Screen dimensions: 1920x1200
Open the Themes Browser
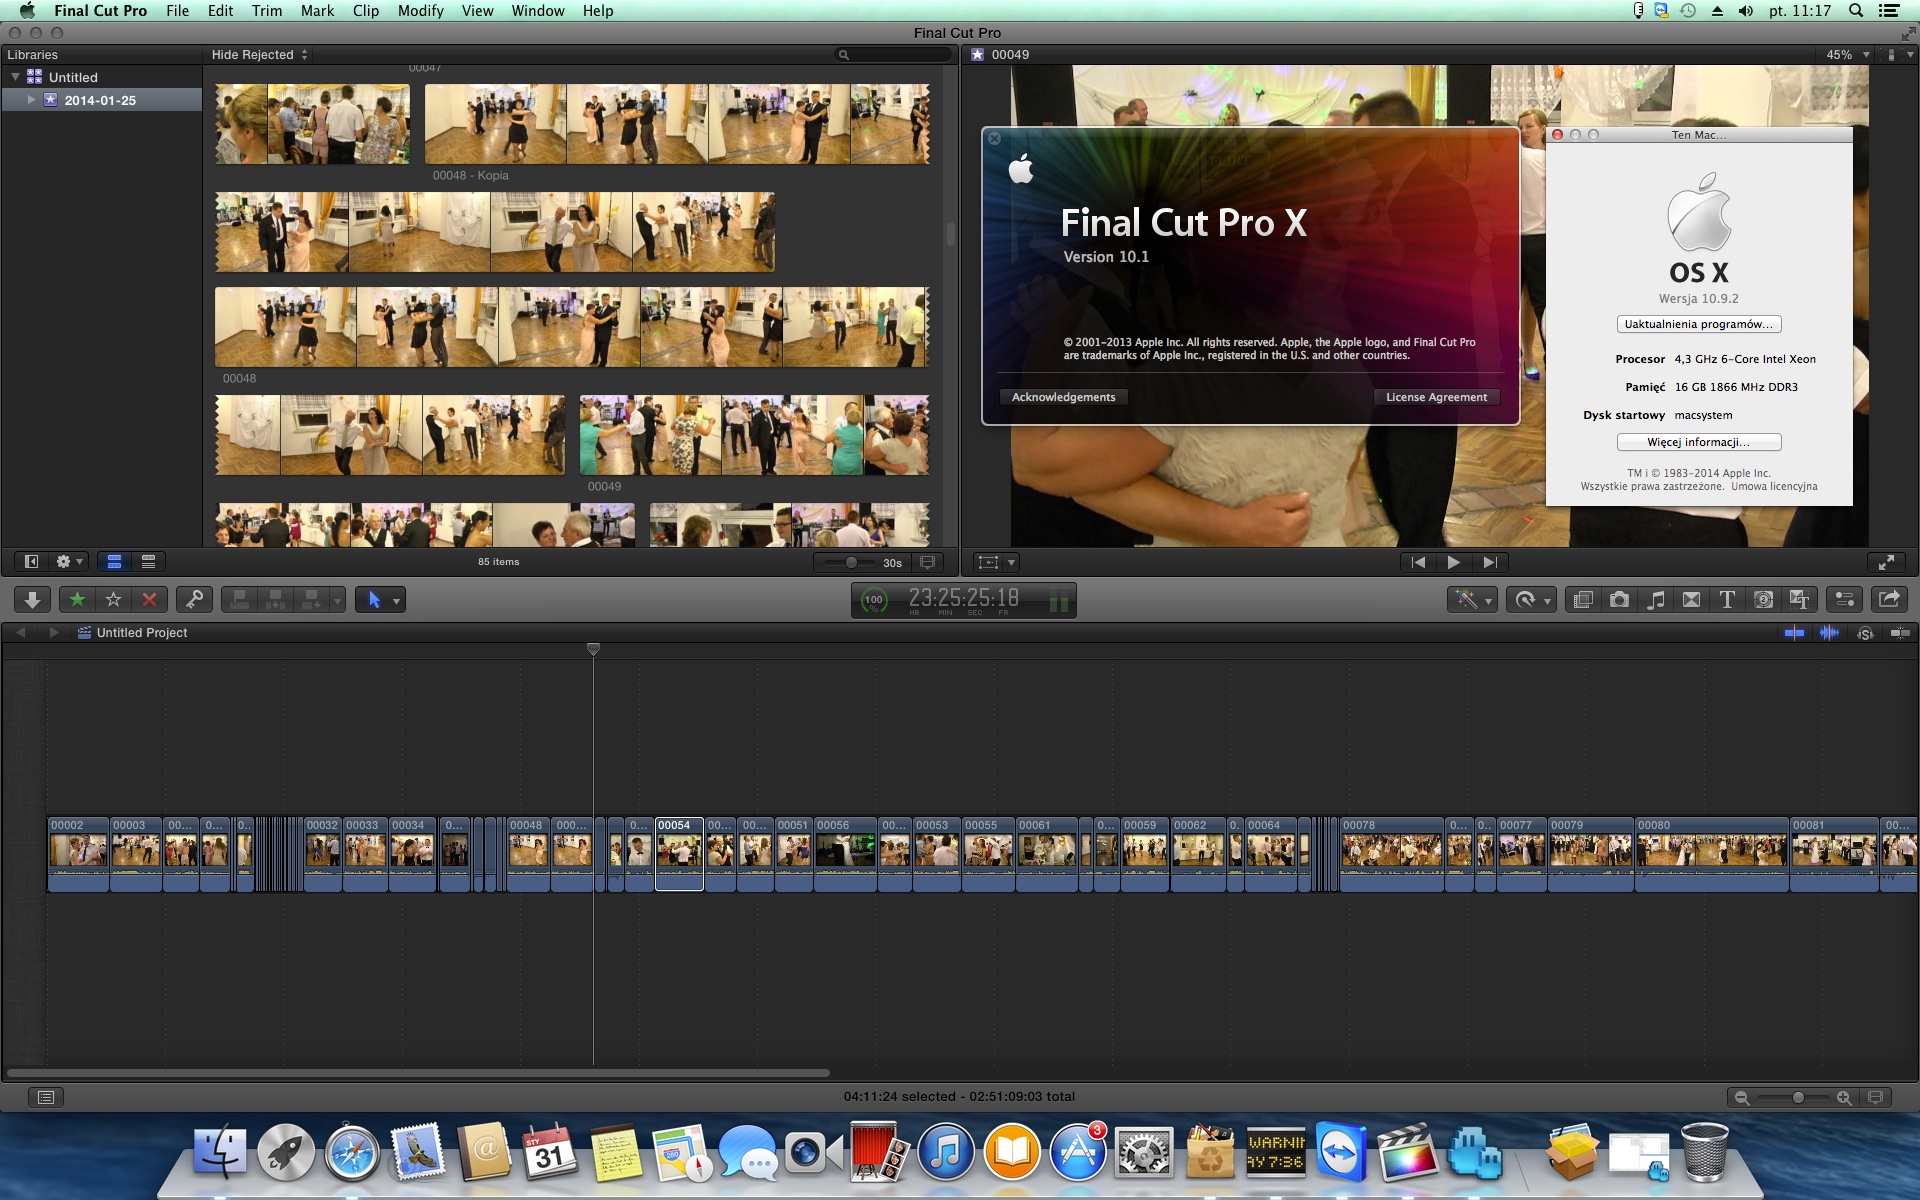1799,600
